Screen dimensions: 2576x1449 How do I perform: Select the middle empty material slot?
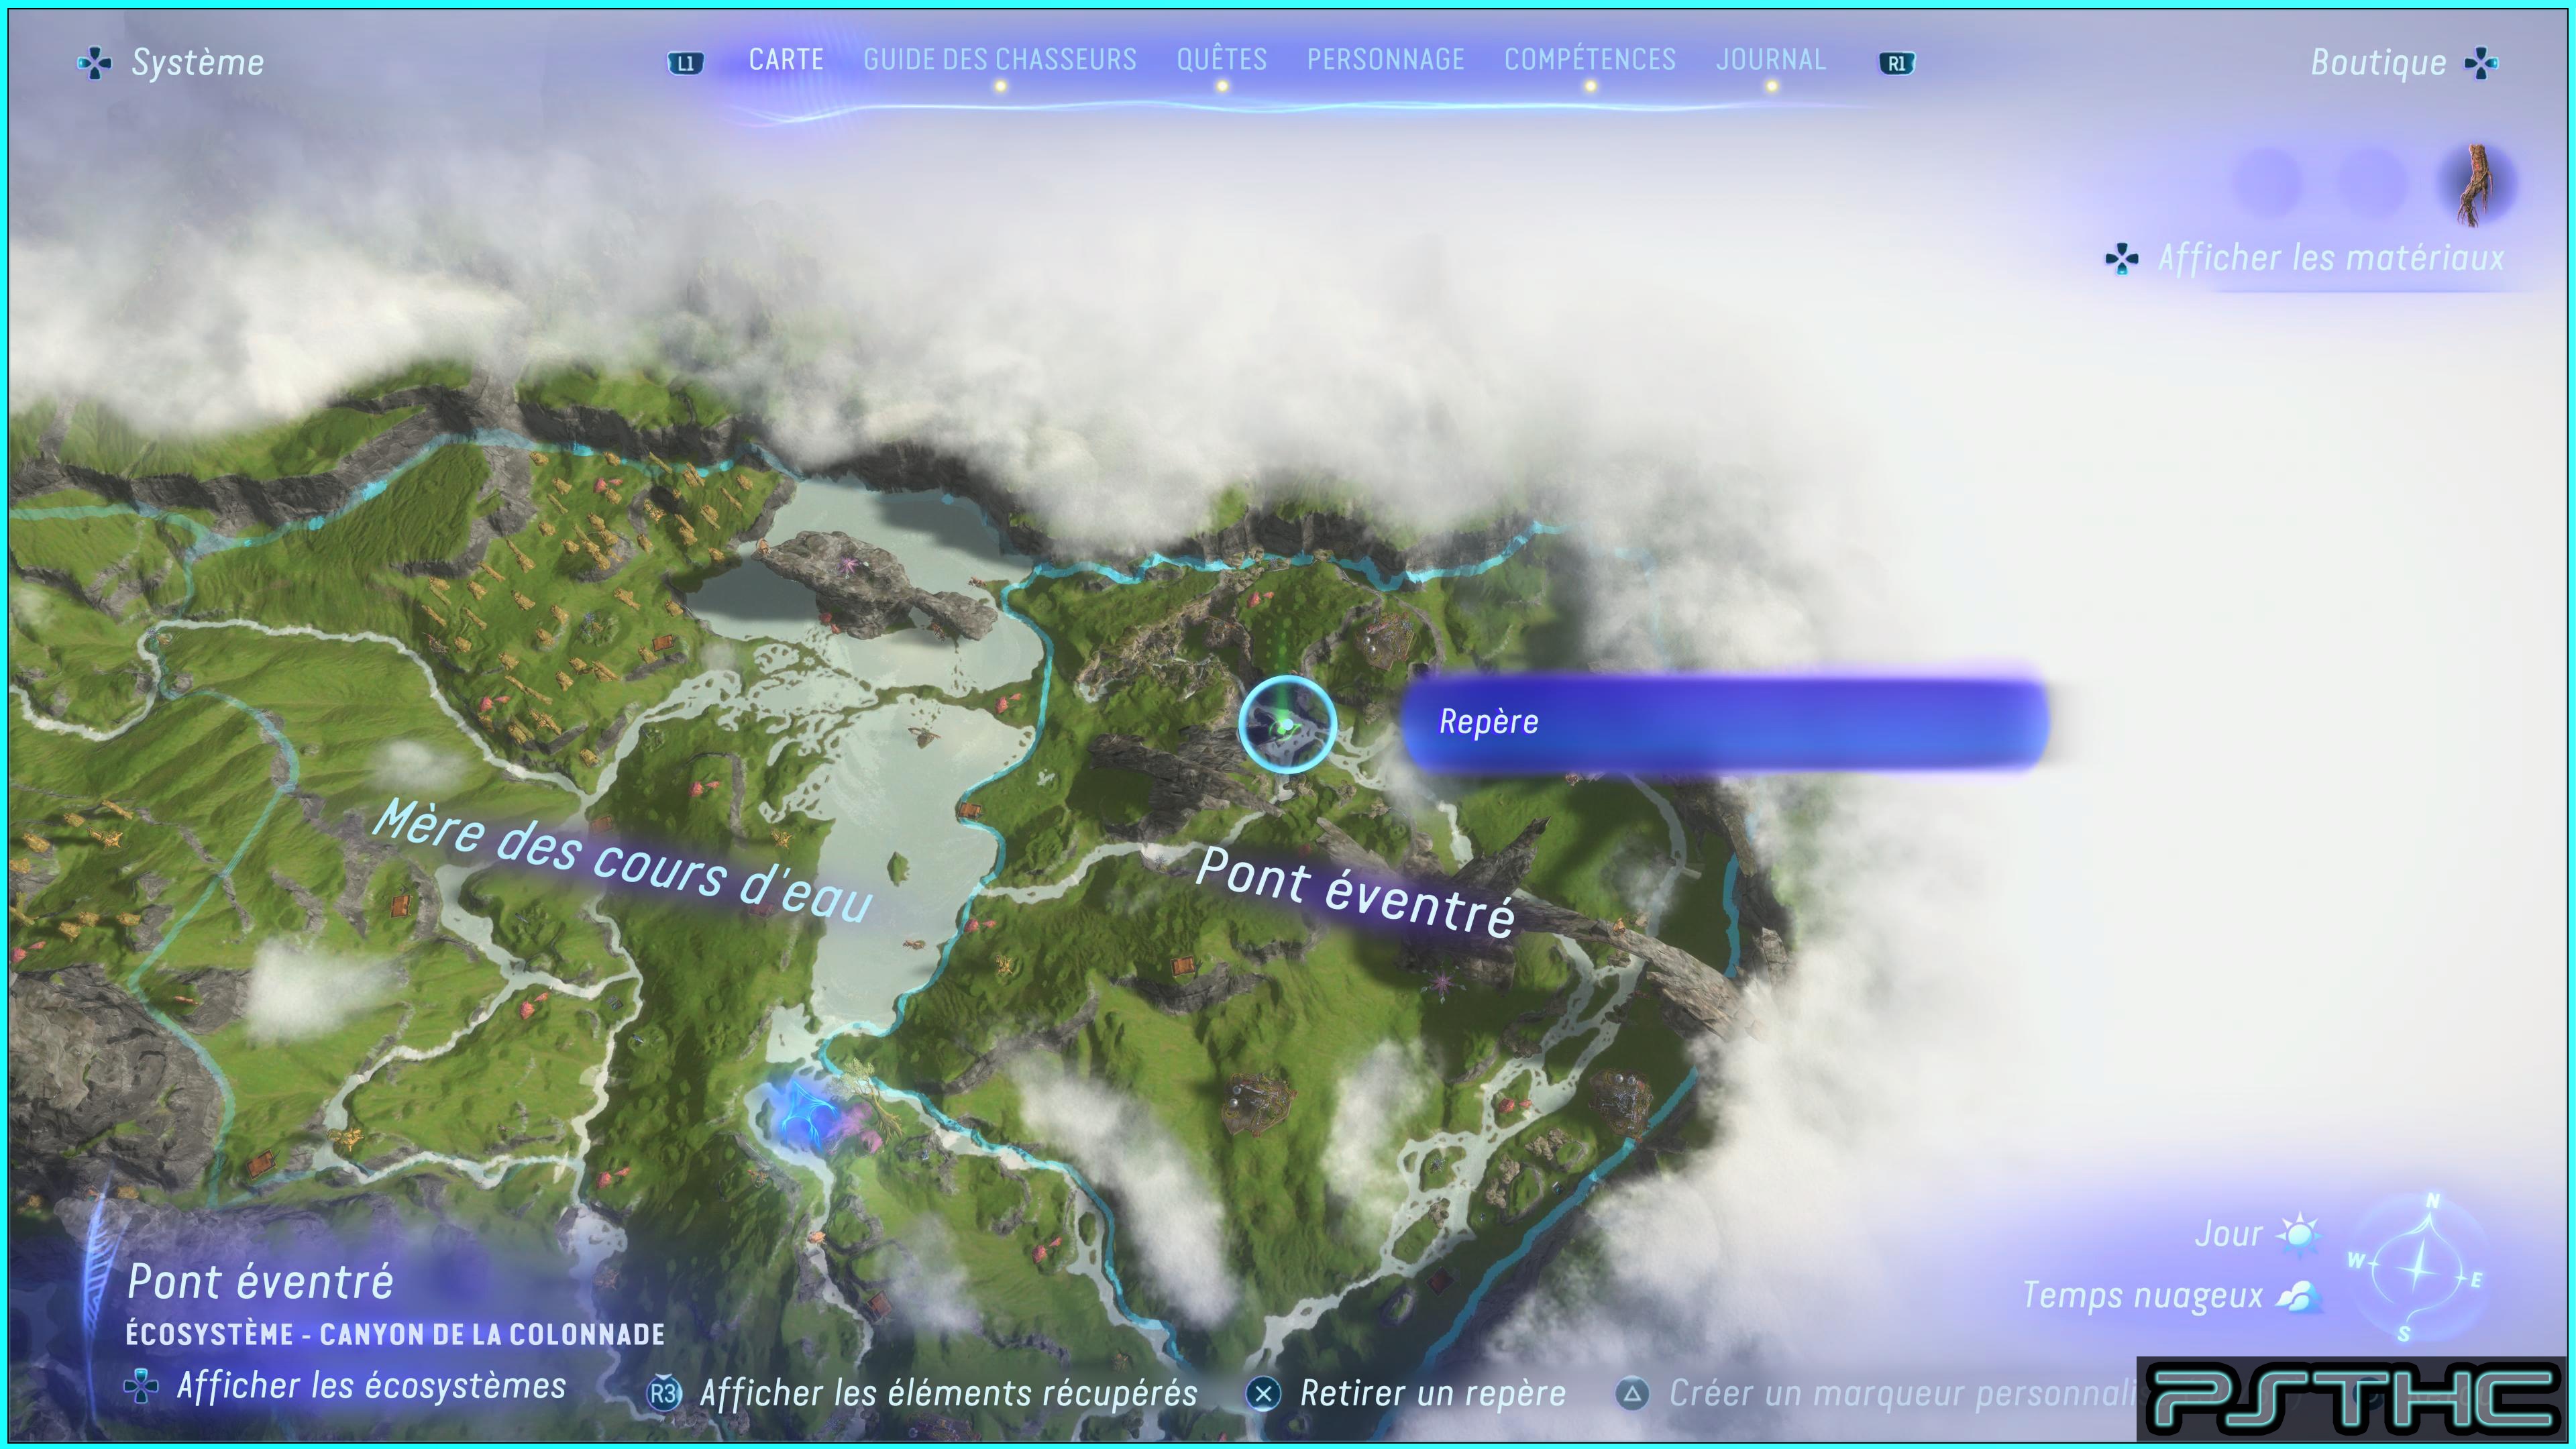[x=2372, y=184]
